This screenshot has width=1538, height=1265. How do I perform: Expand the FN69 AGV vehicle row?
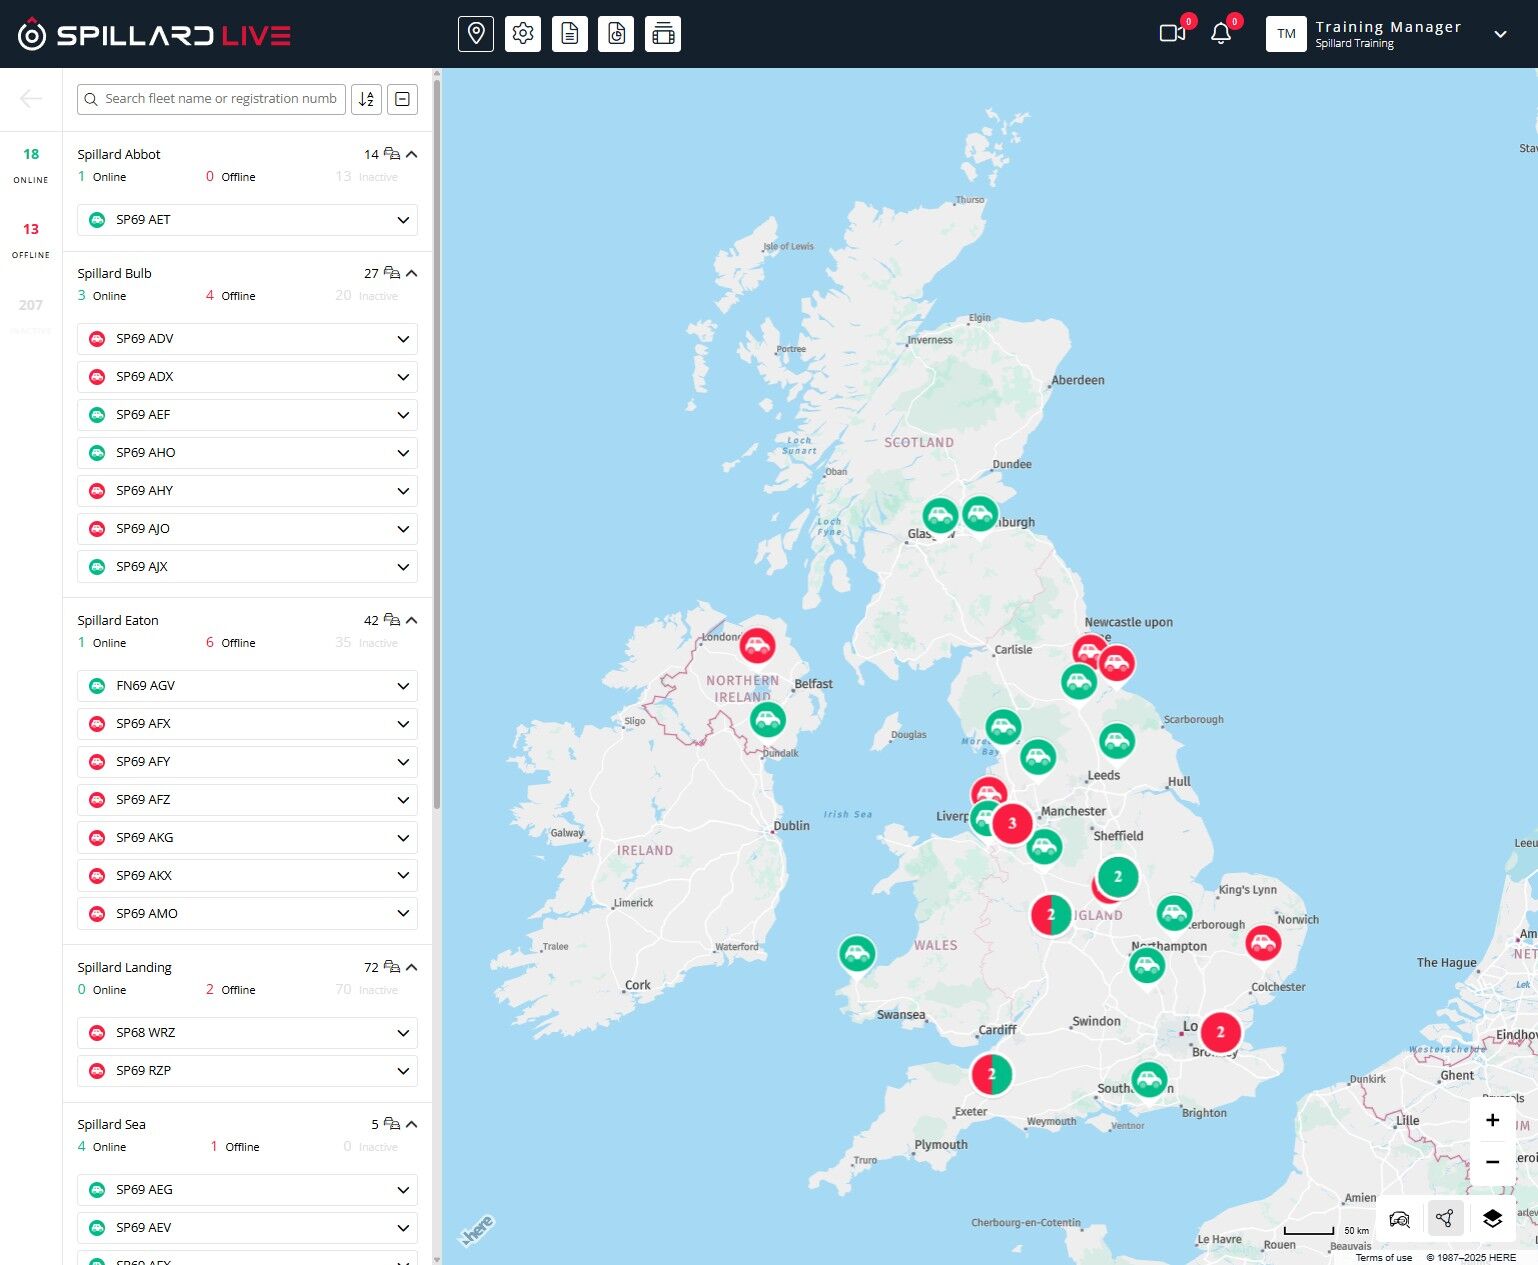(x=403, y=686)
